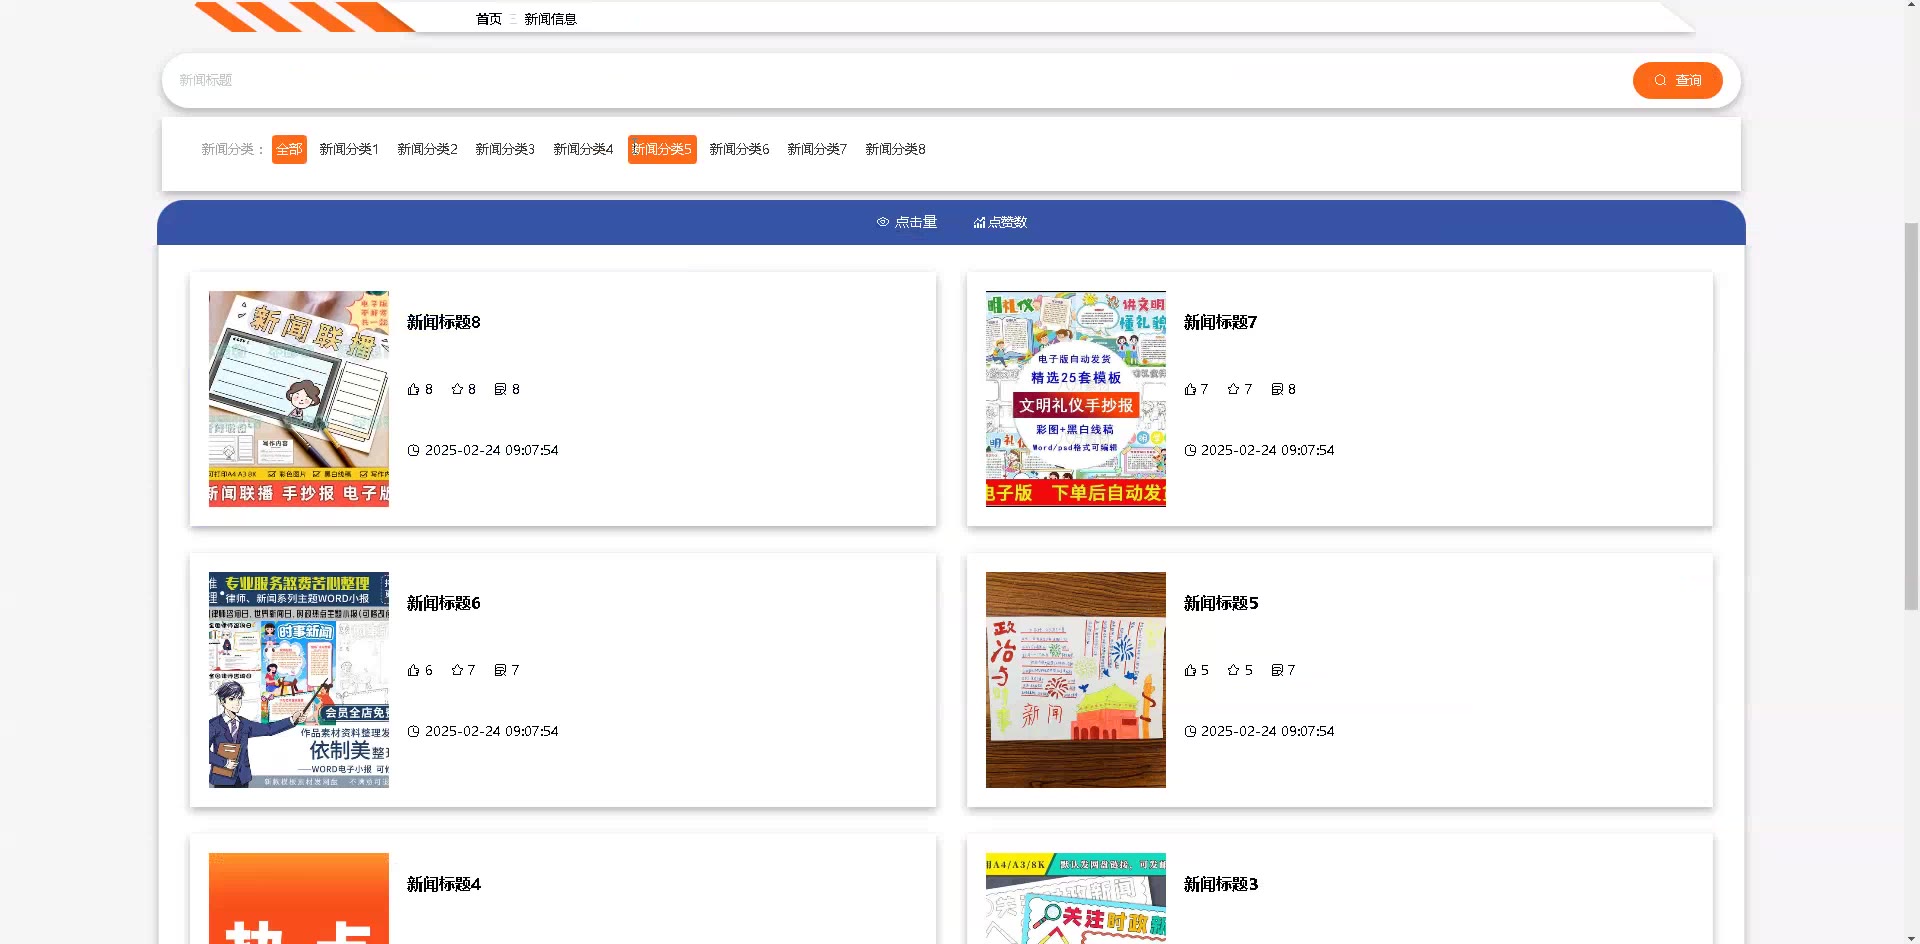Viewport: 1920px width, 944px height.
Task: Click the thumbs-up icon for 新闻标题7
Action: click(1190, 389)
